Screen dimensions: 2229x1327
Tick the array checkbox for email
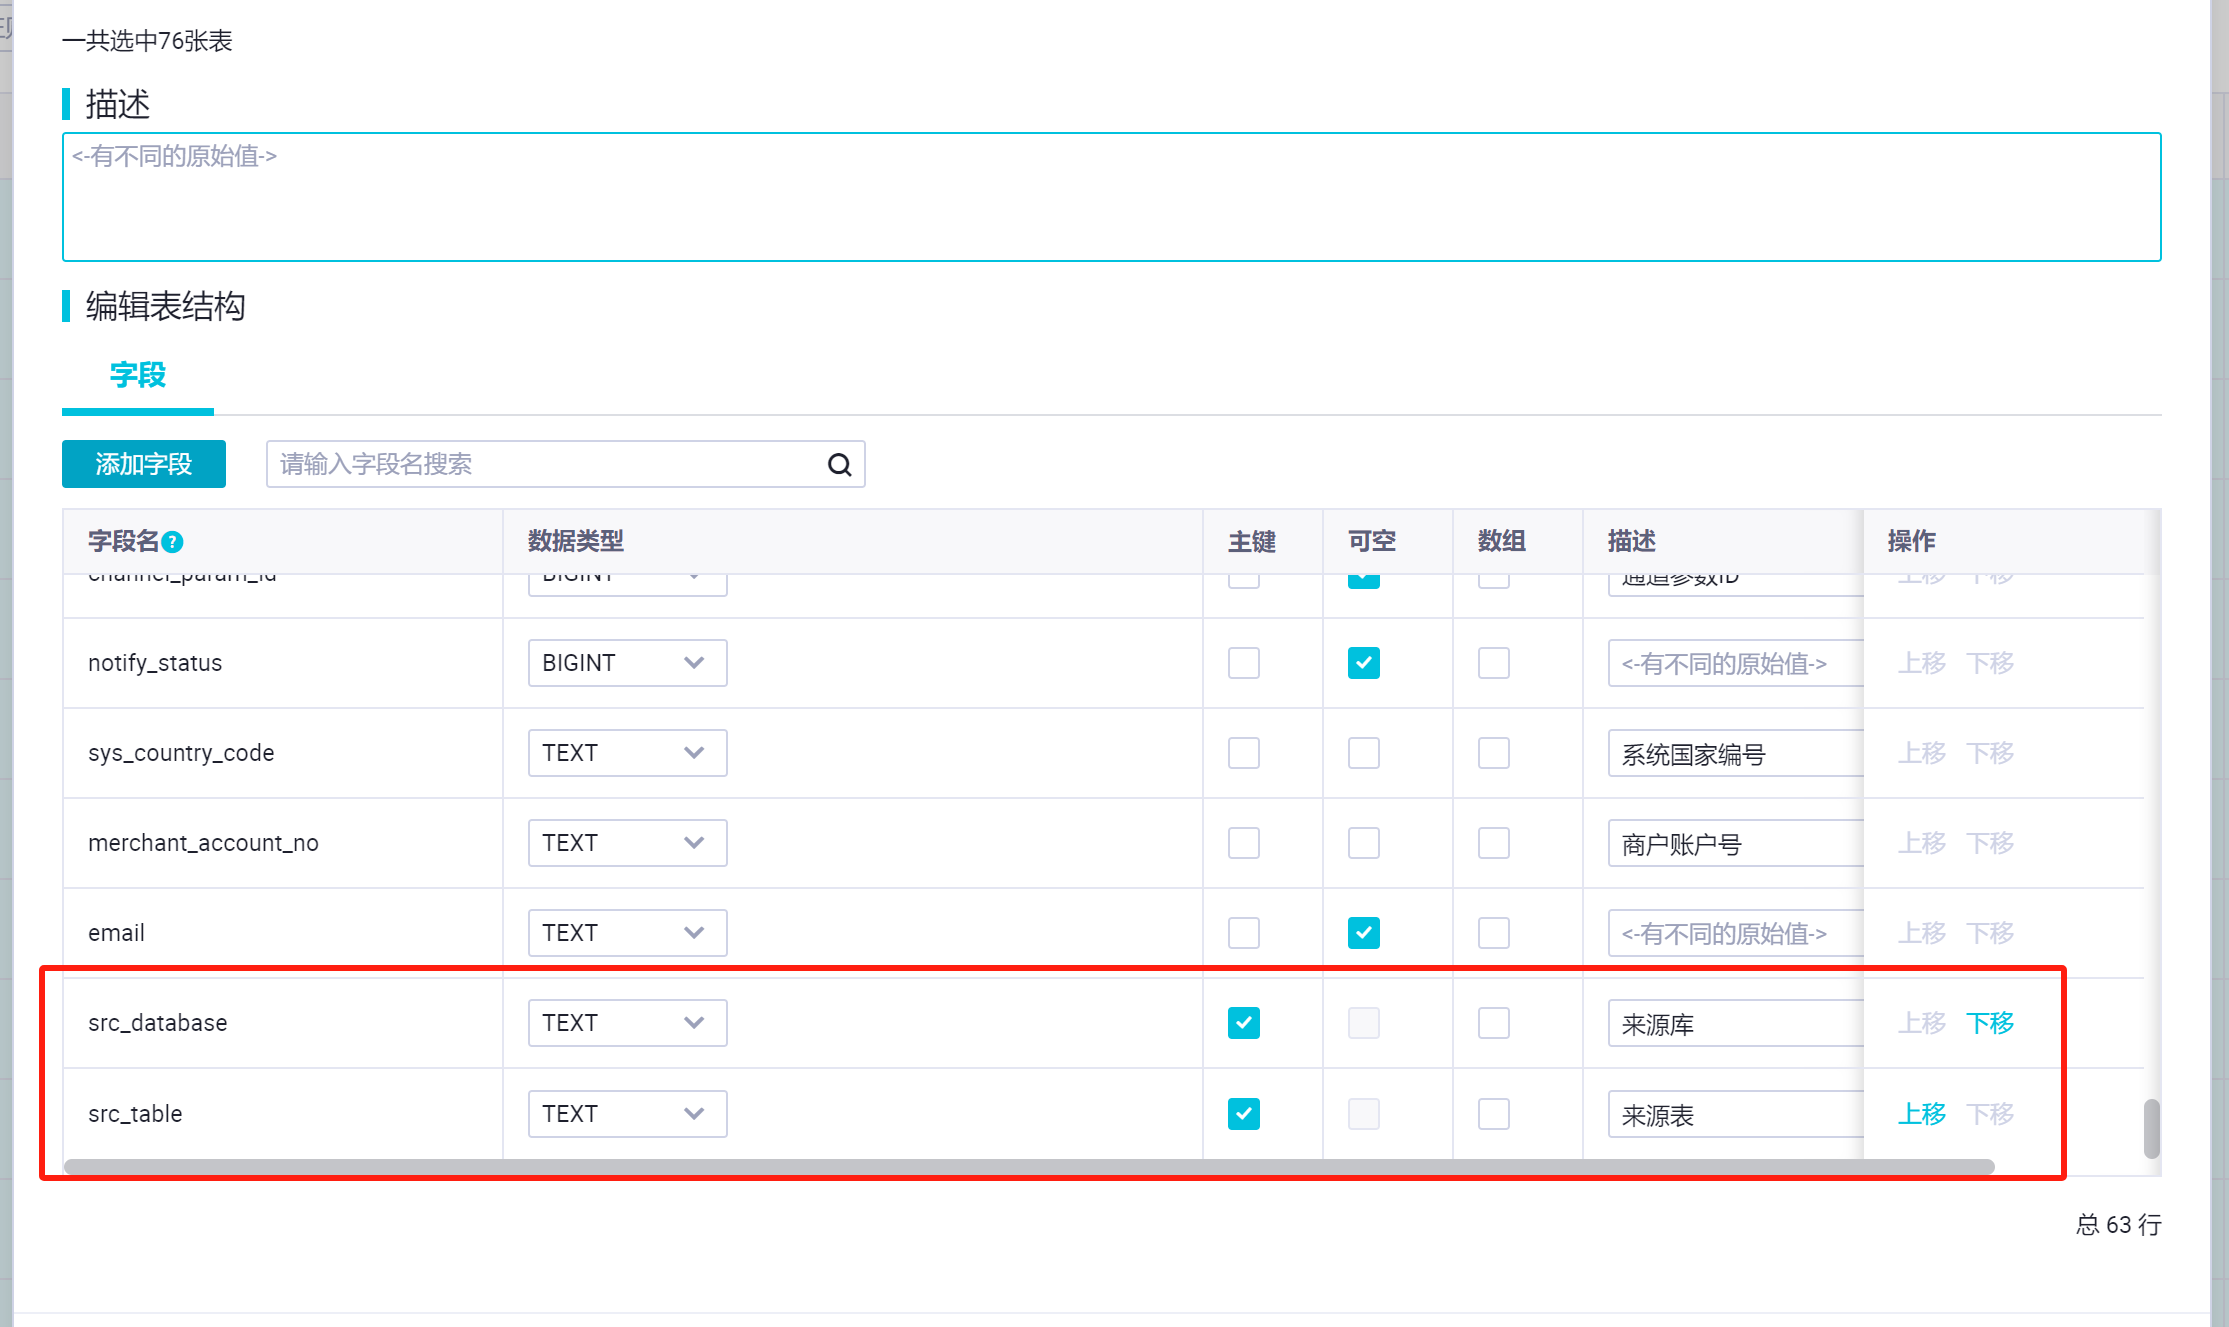pyautogui.click(x=1493, y=933)
